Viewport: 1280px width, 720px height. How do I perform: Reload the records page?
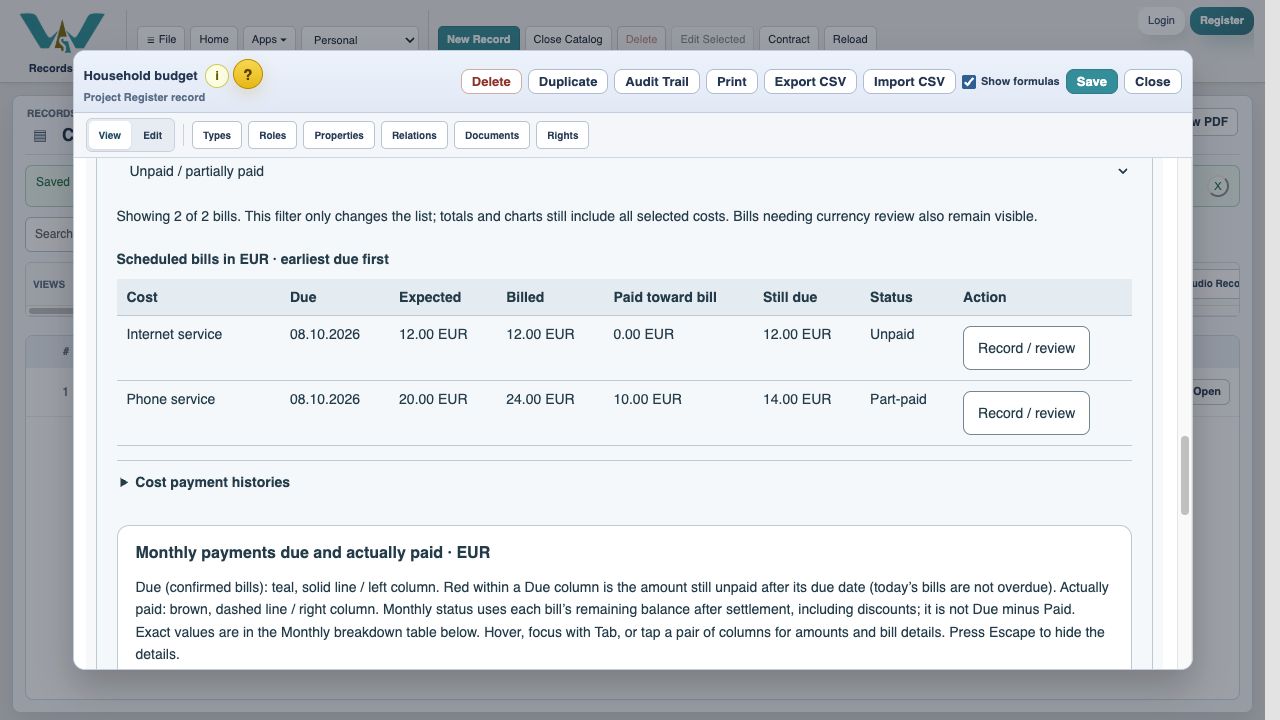click(850, 39)
